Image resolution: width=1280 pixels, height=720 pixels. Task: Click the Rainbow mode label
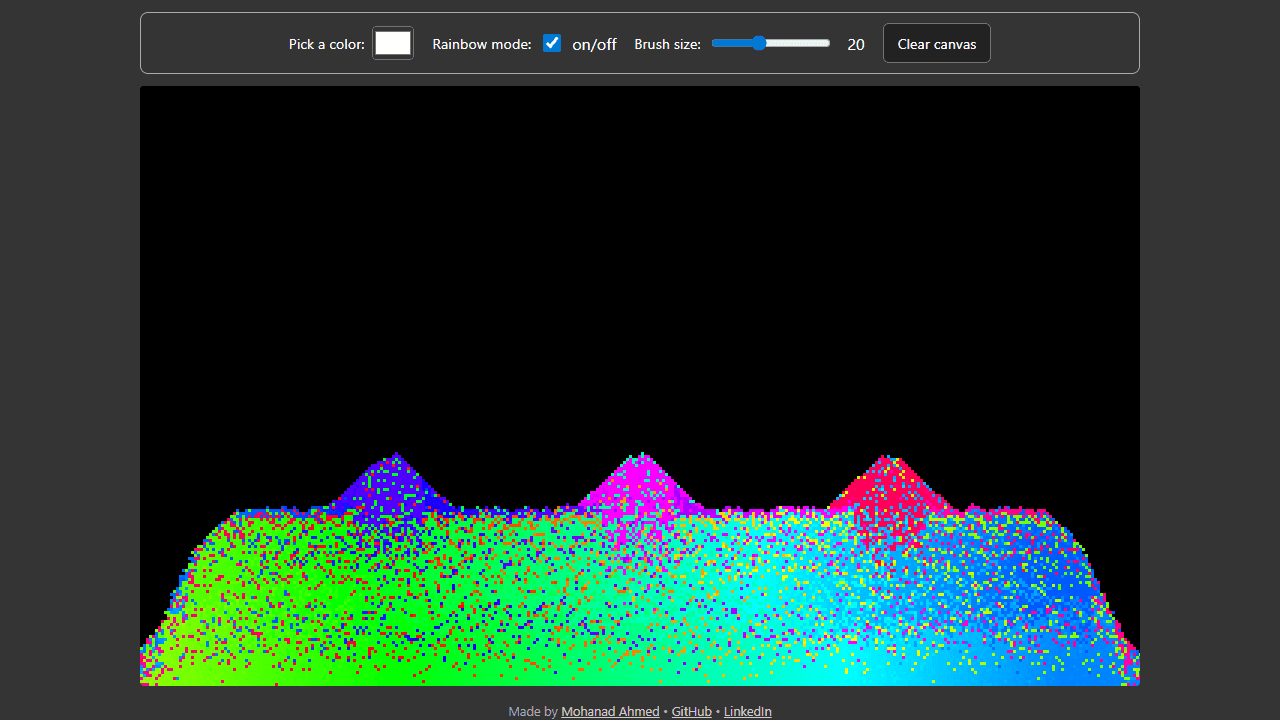pos(482,44)
